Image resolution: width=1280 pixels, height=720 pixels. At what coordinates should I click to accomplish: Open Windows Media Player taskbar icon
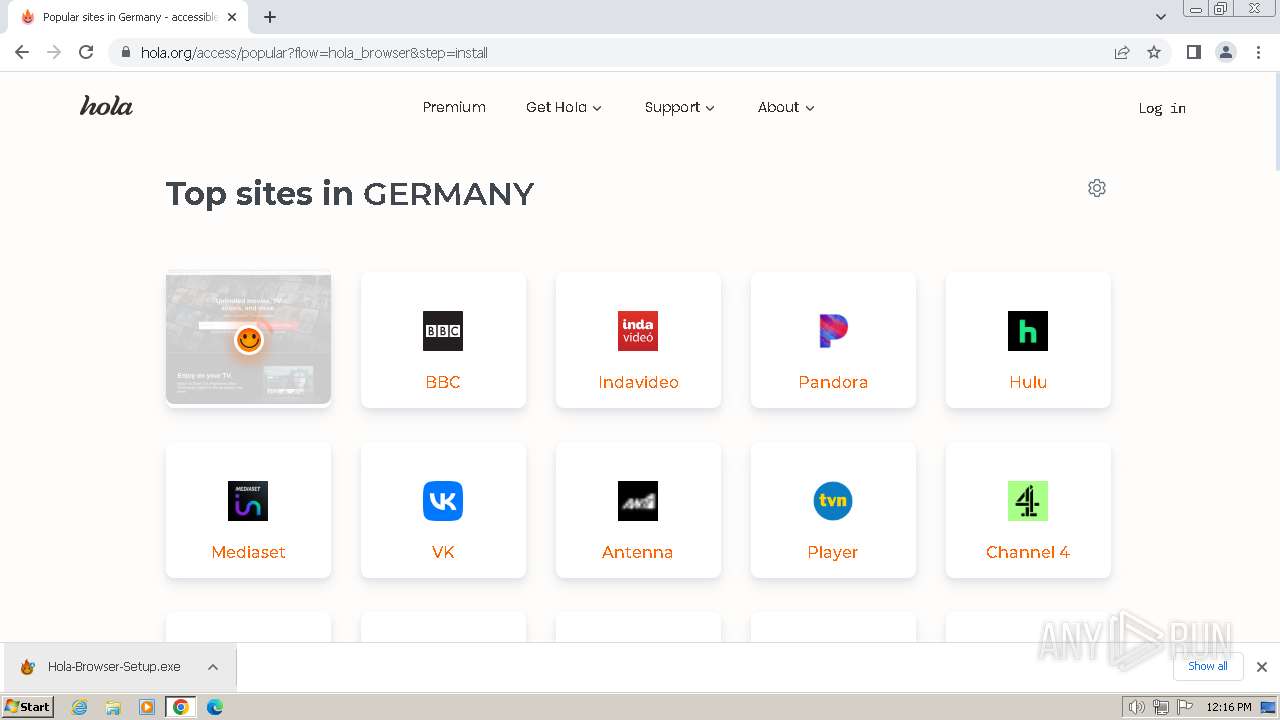147,707
